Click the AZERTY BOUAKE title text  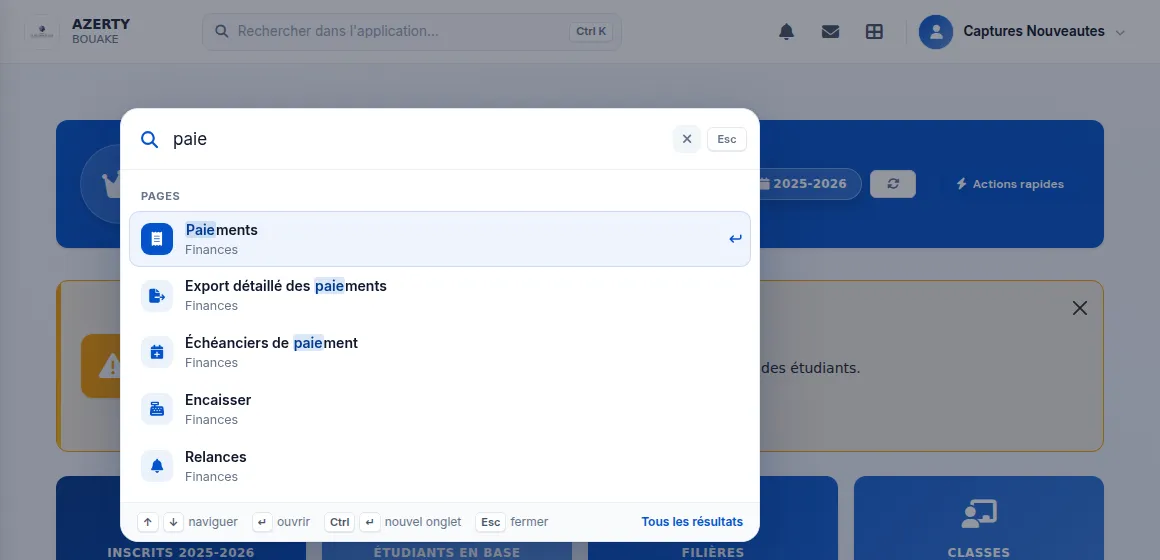pos(101,31)
